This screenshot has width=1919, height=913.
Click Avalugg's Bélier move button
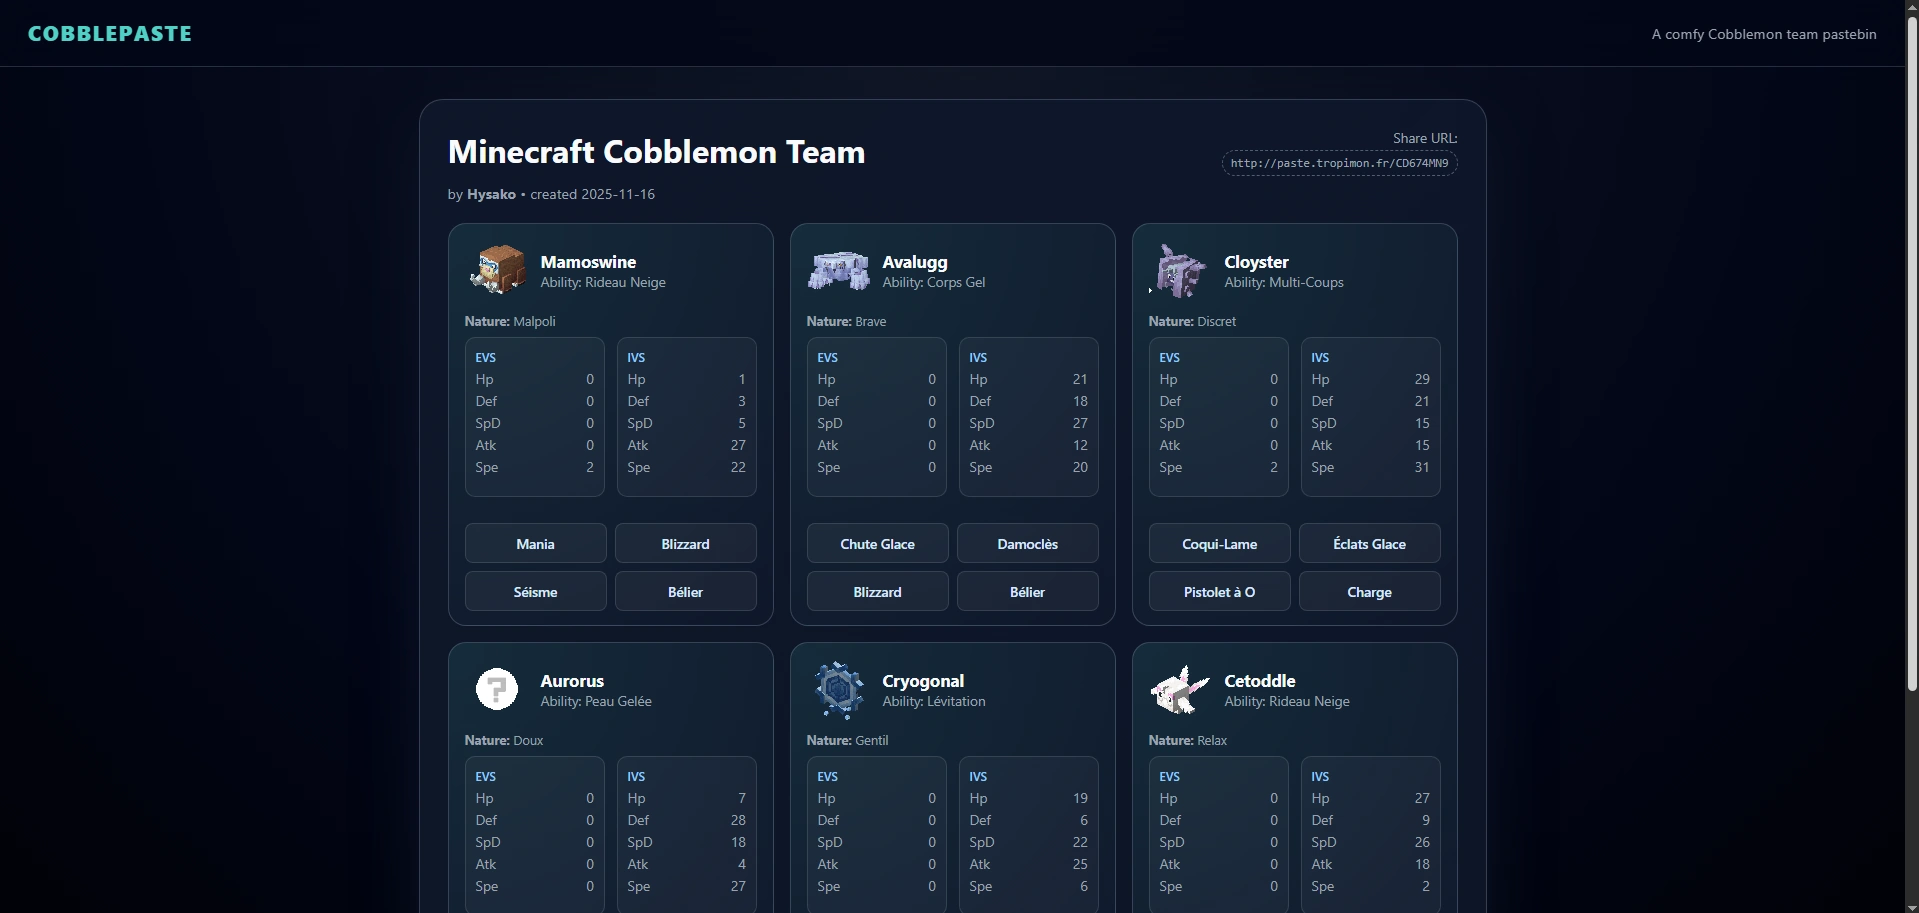click(x=1027, y=592)
